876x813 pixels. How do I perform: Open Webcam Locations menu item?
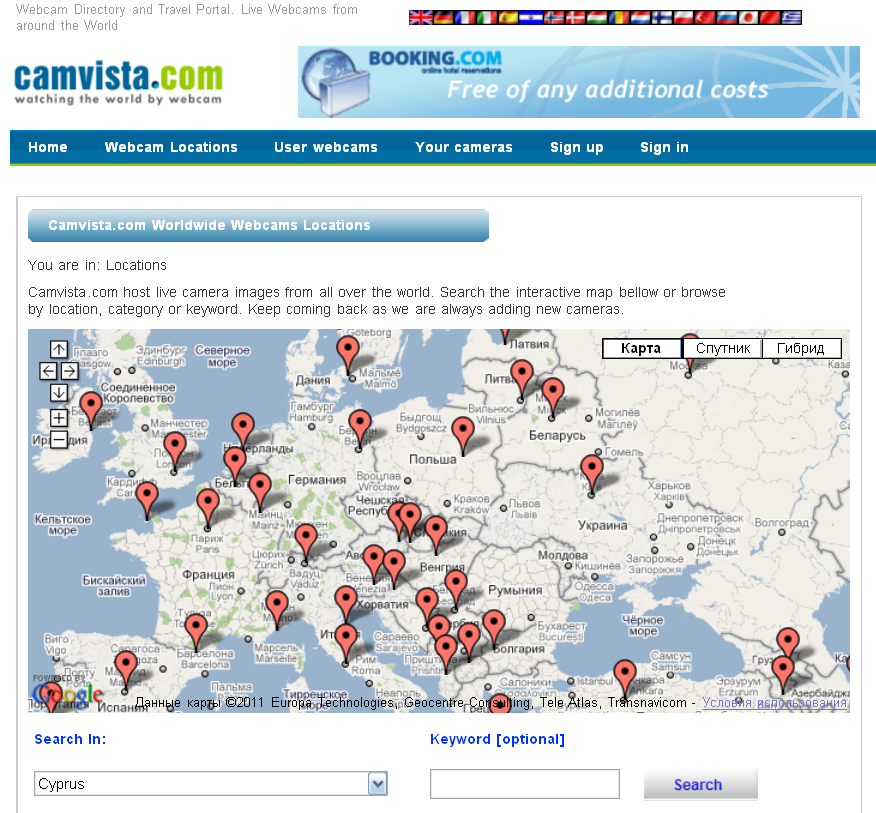(x=171, y=147)
